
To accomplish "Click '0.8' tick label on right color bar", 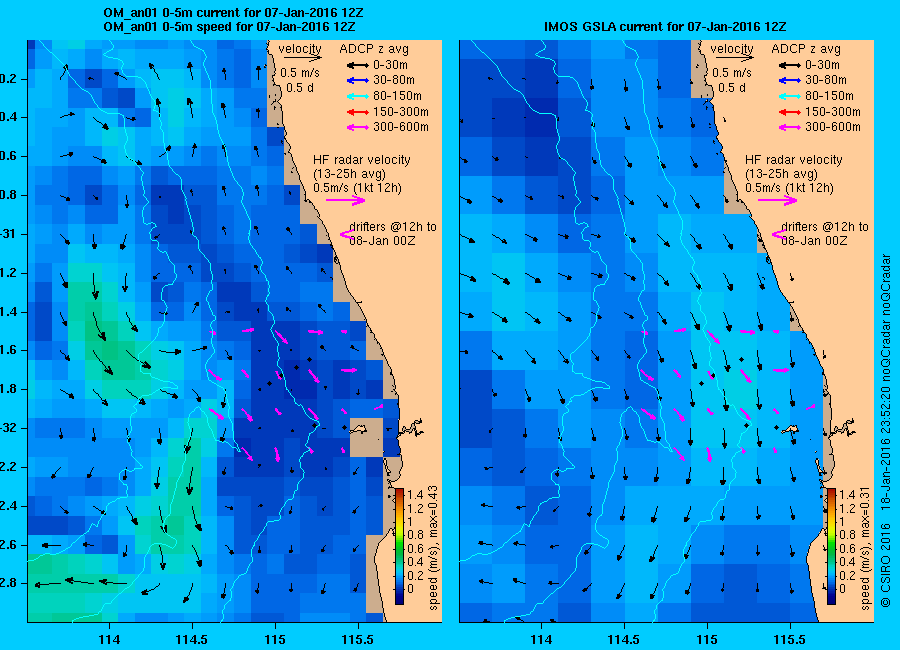I will 846,536.
